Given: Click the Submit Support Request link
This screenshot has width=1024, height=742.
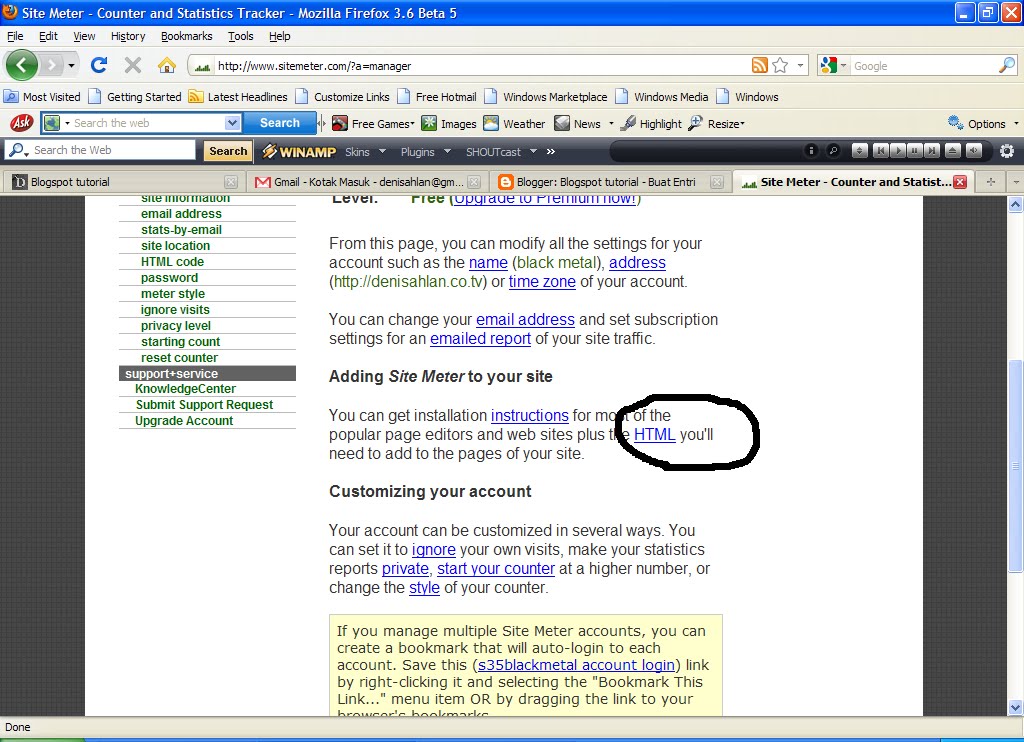Looking at the screenshot, I should pyautogui.click(x=204, y=404).
